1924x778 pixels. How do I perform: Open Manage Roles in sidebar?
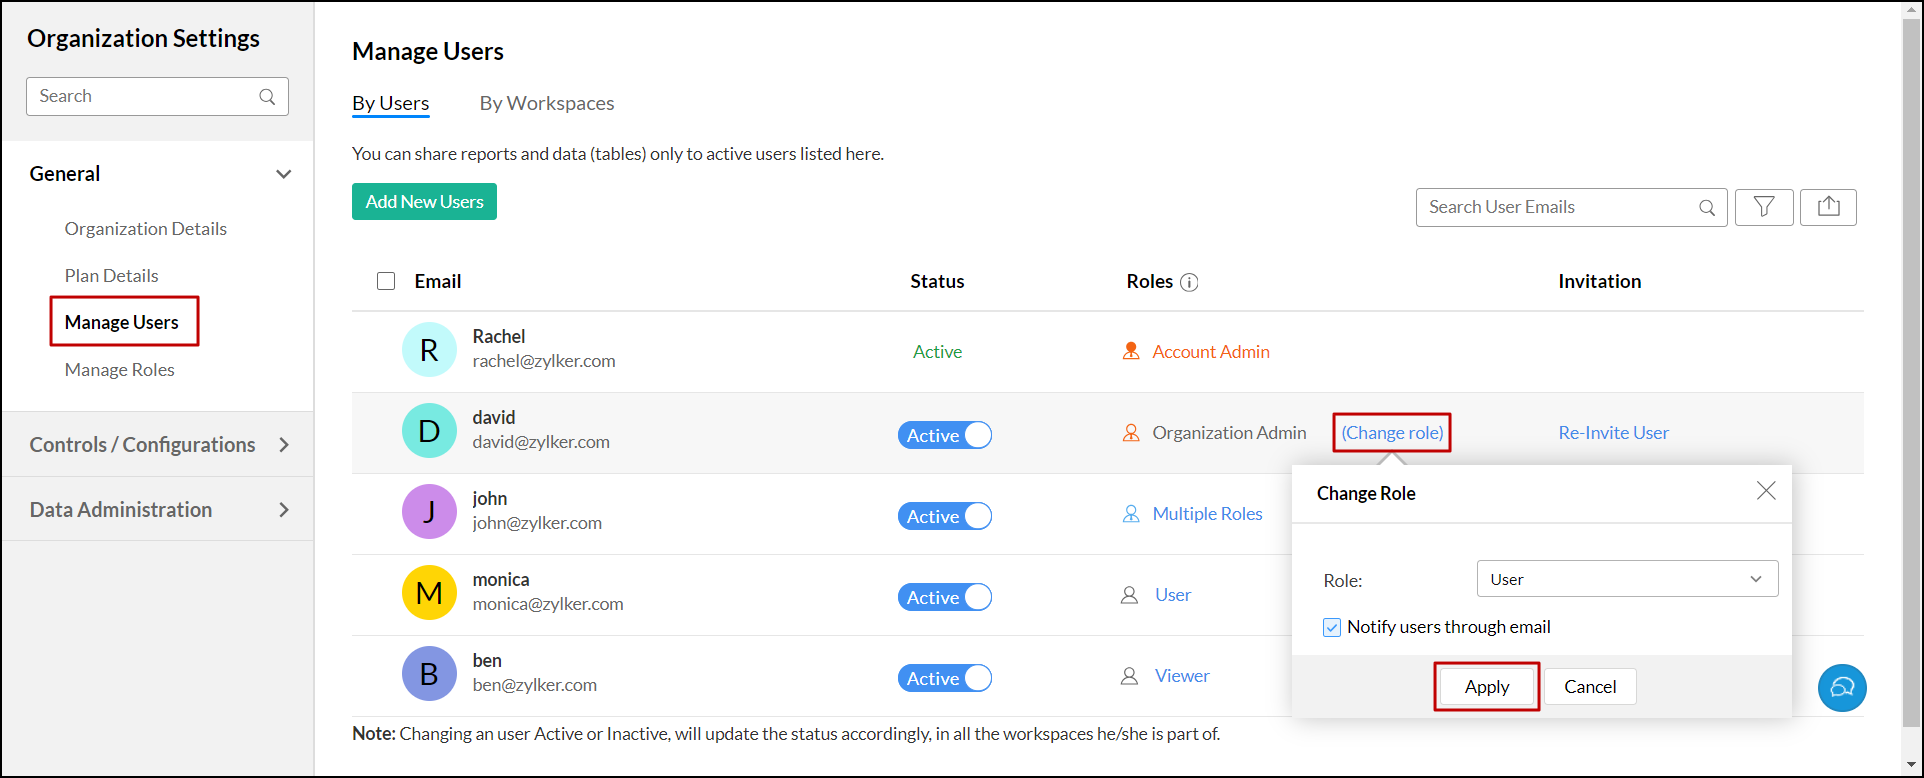tap(119, 370)
